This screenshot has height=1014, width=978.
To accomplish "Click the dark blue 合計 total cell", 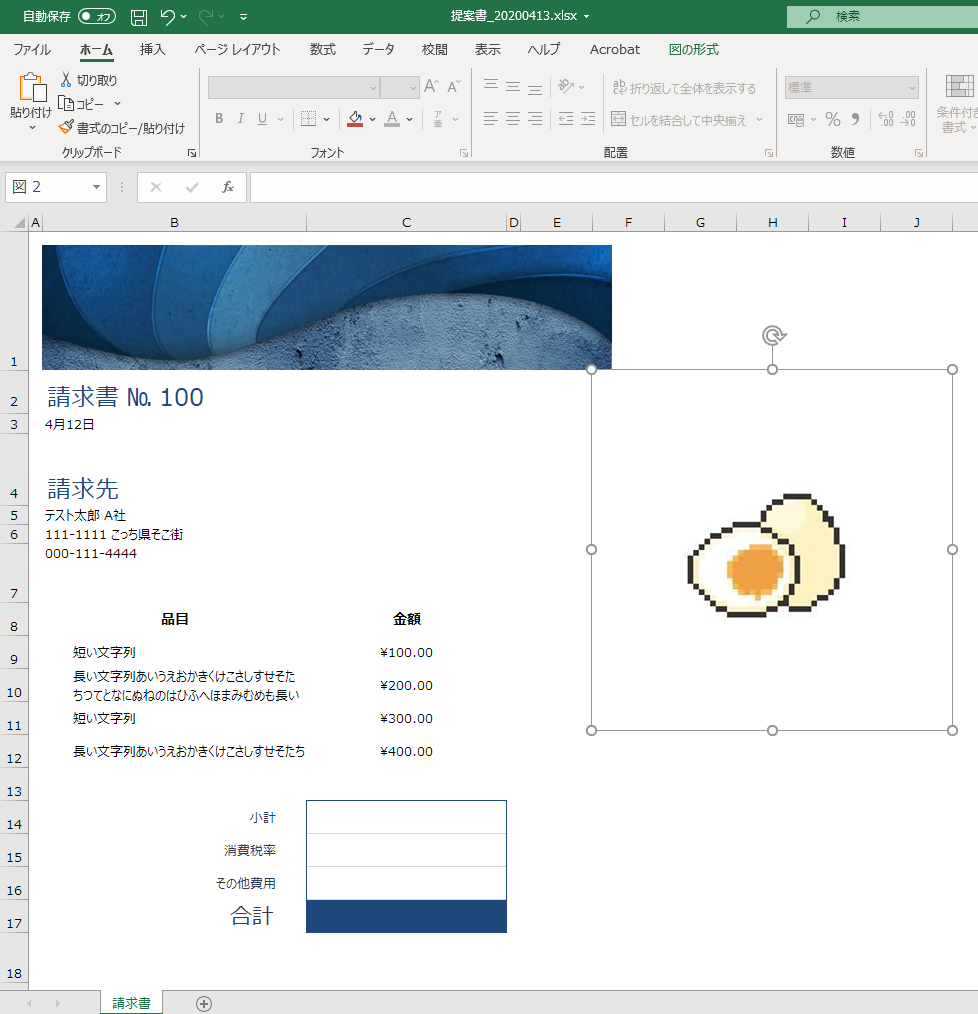I will click(406, 916).
